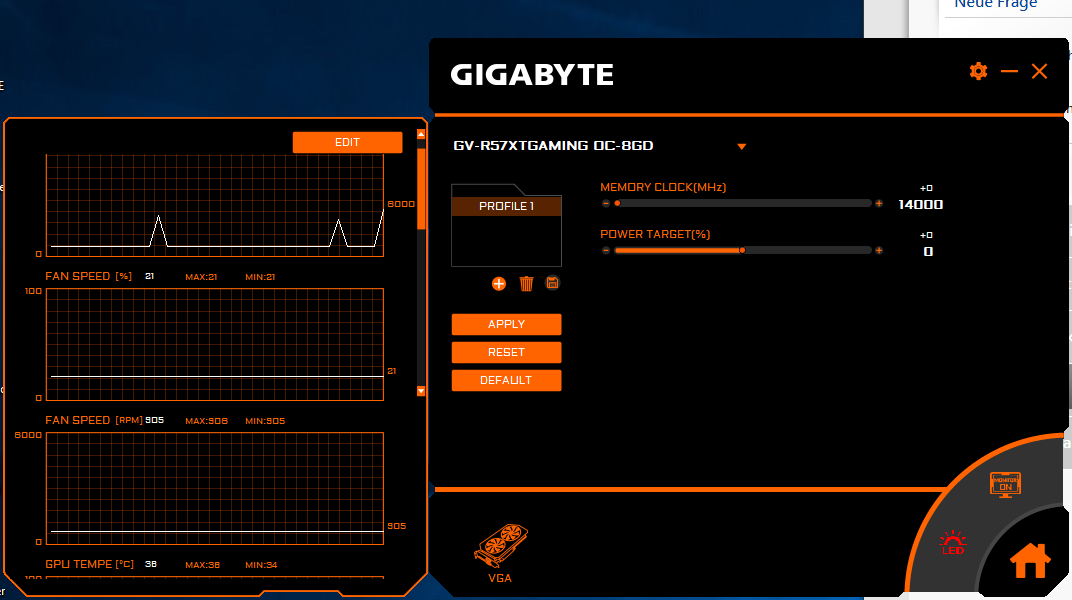
Task: Add a new profile with plus icon
Action: click(x=499, y=284)
